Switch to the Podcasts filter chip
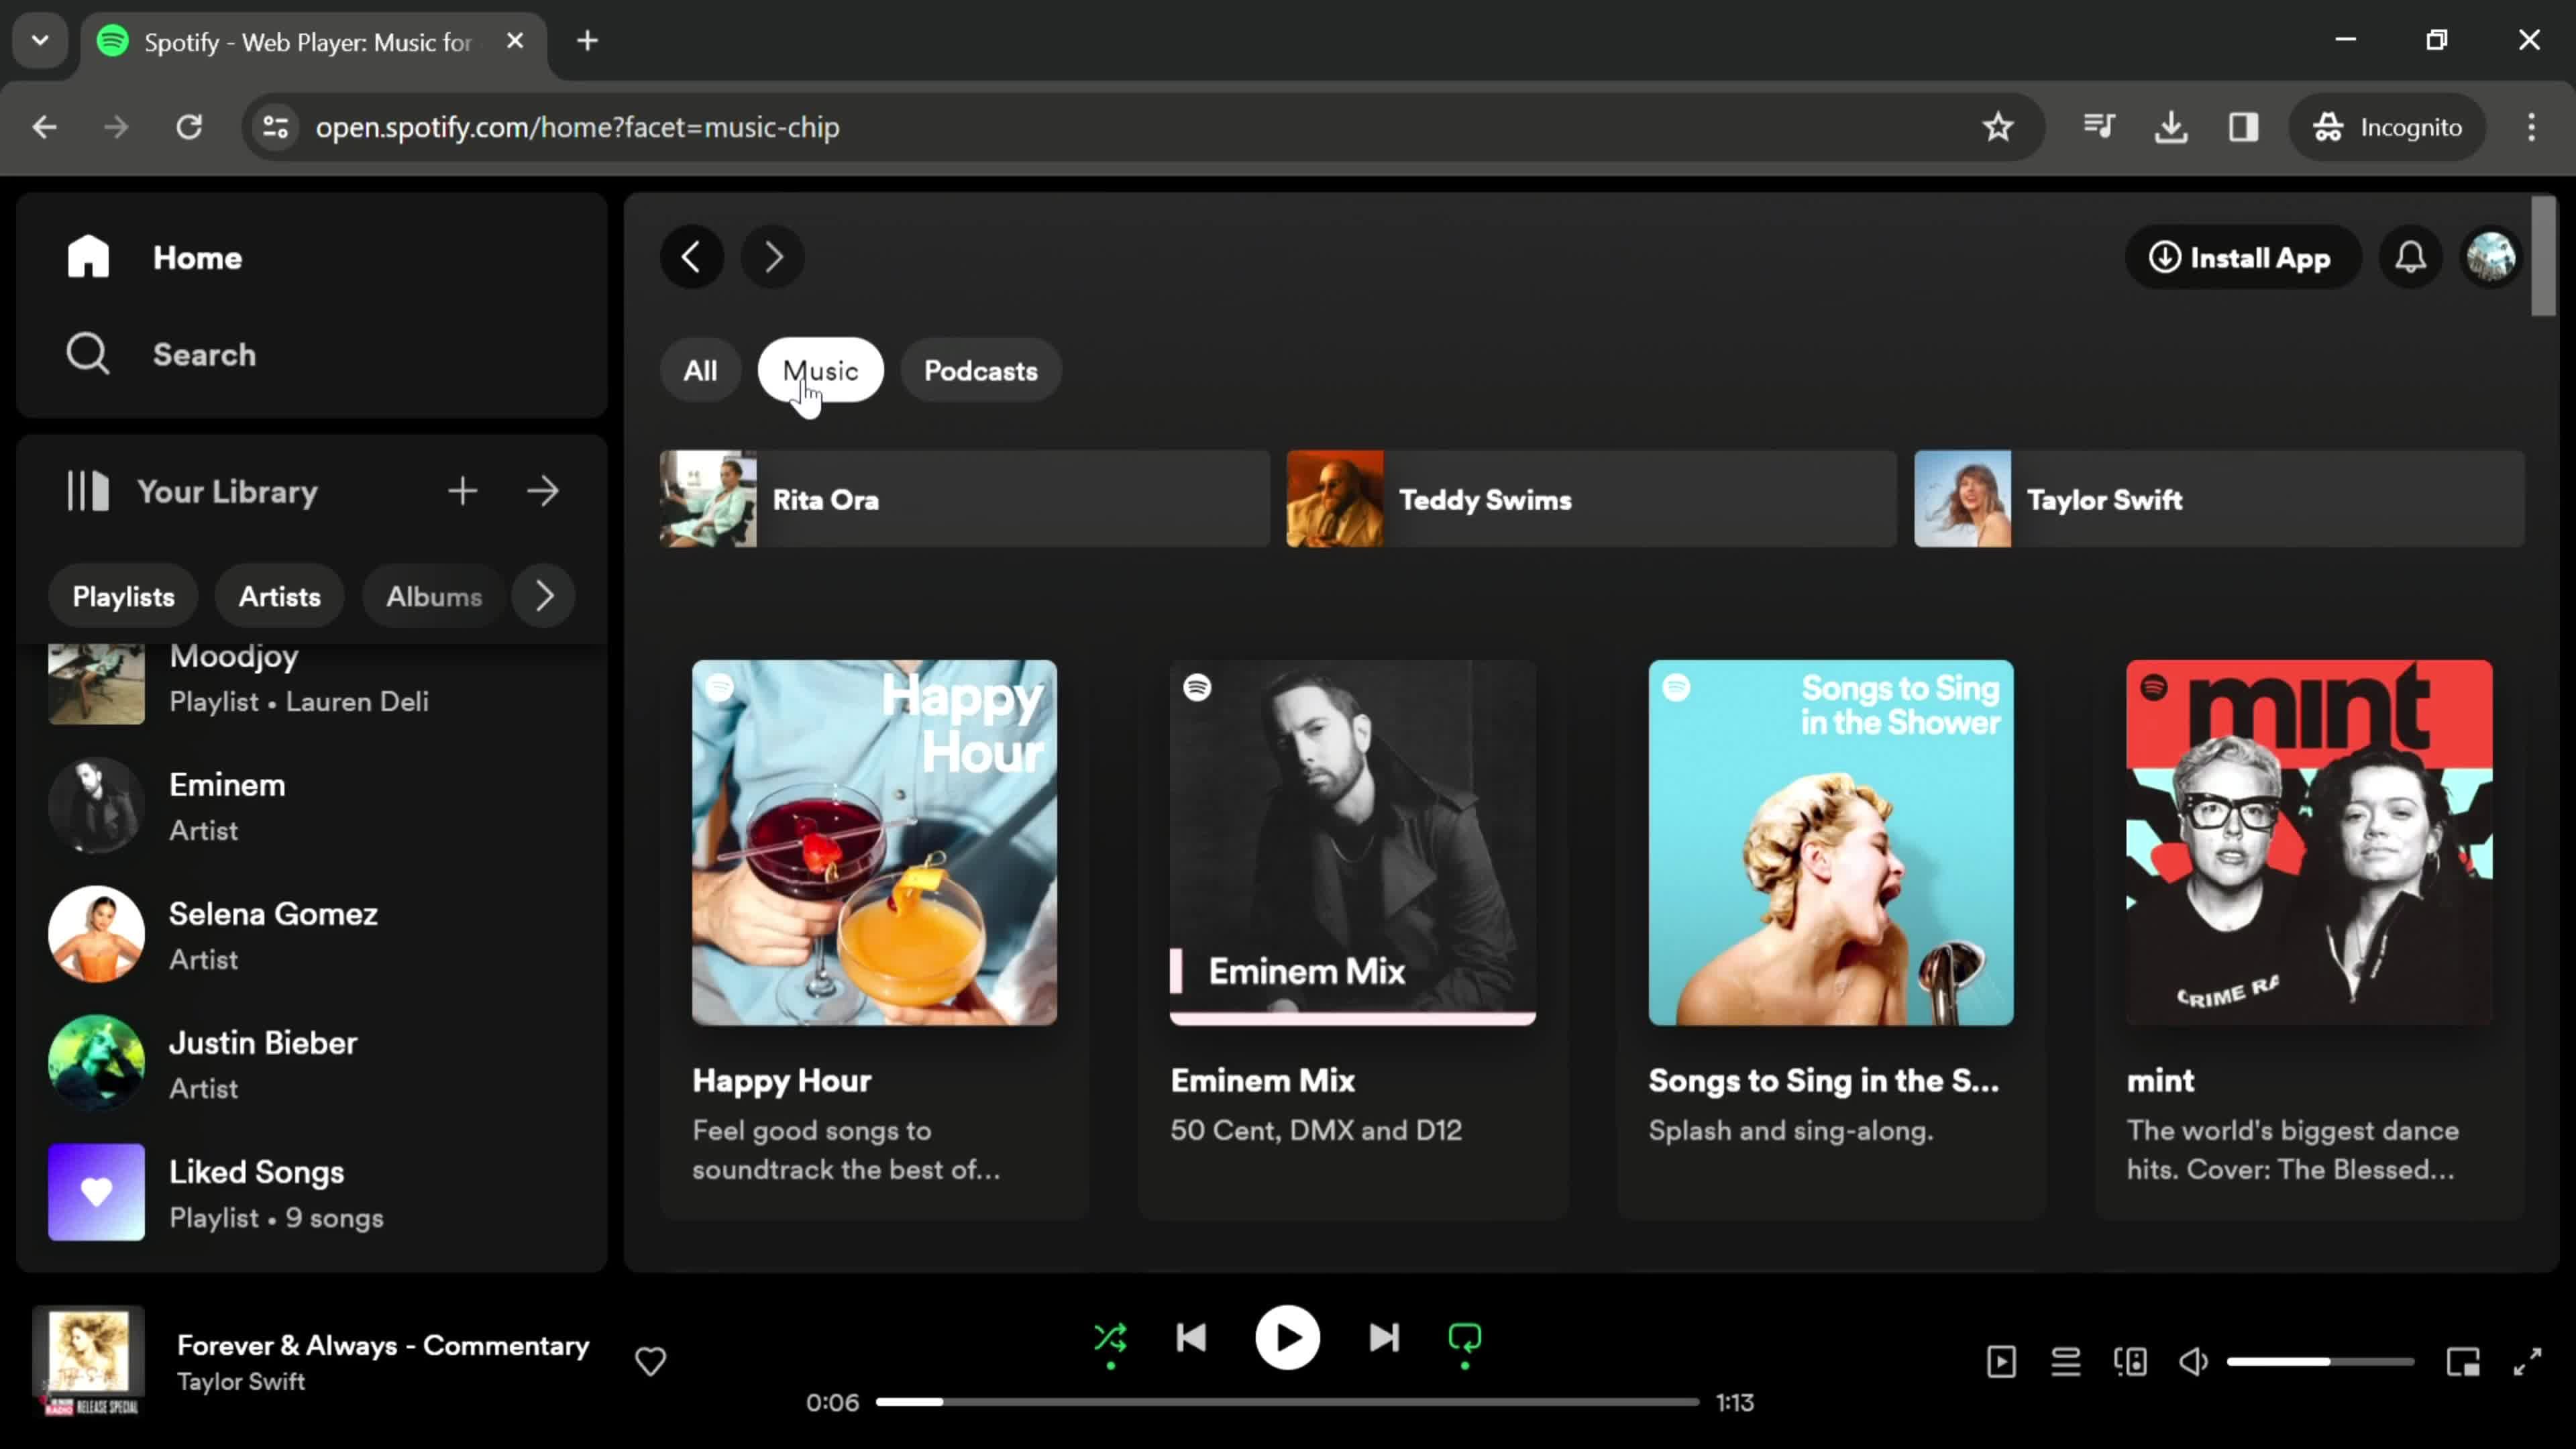Viewport: 2576px width, 1449px height. (x=980, y=371)
